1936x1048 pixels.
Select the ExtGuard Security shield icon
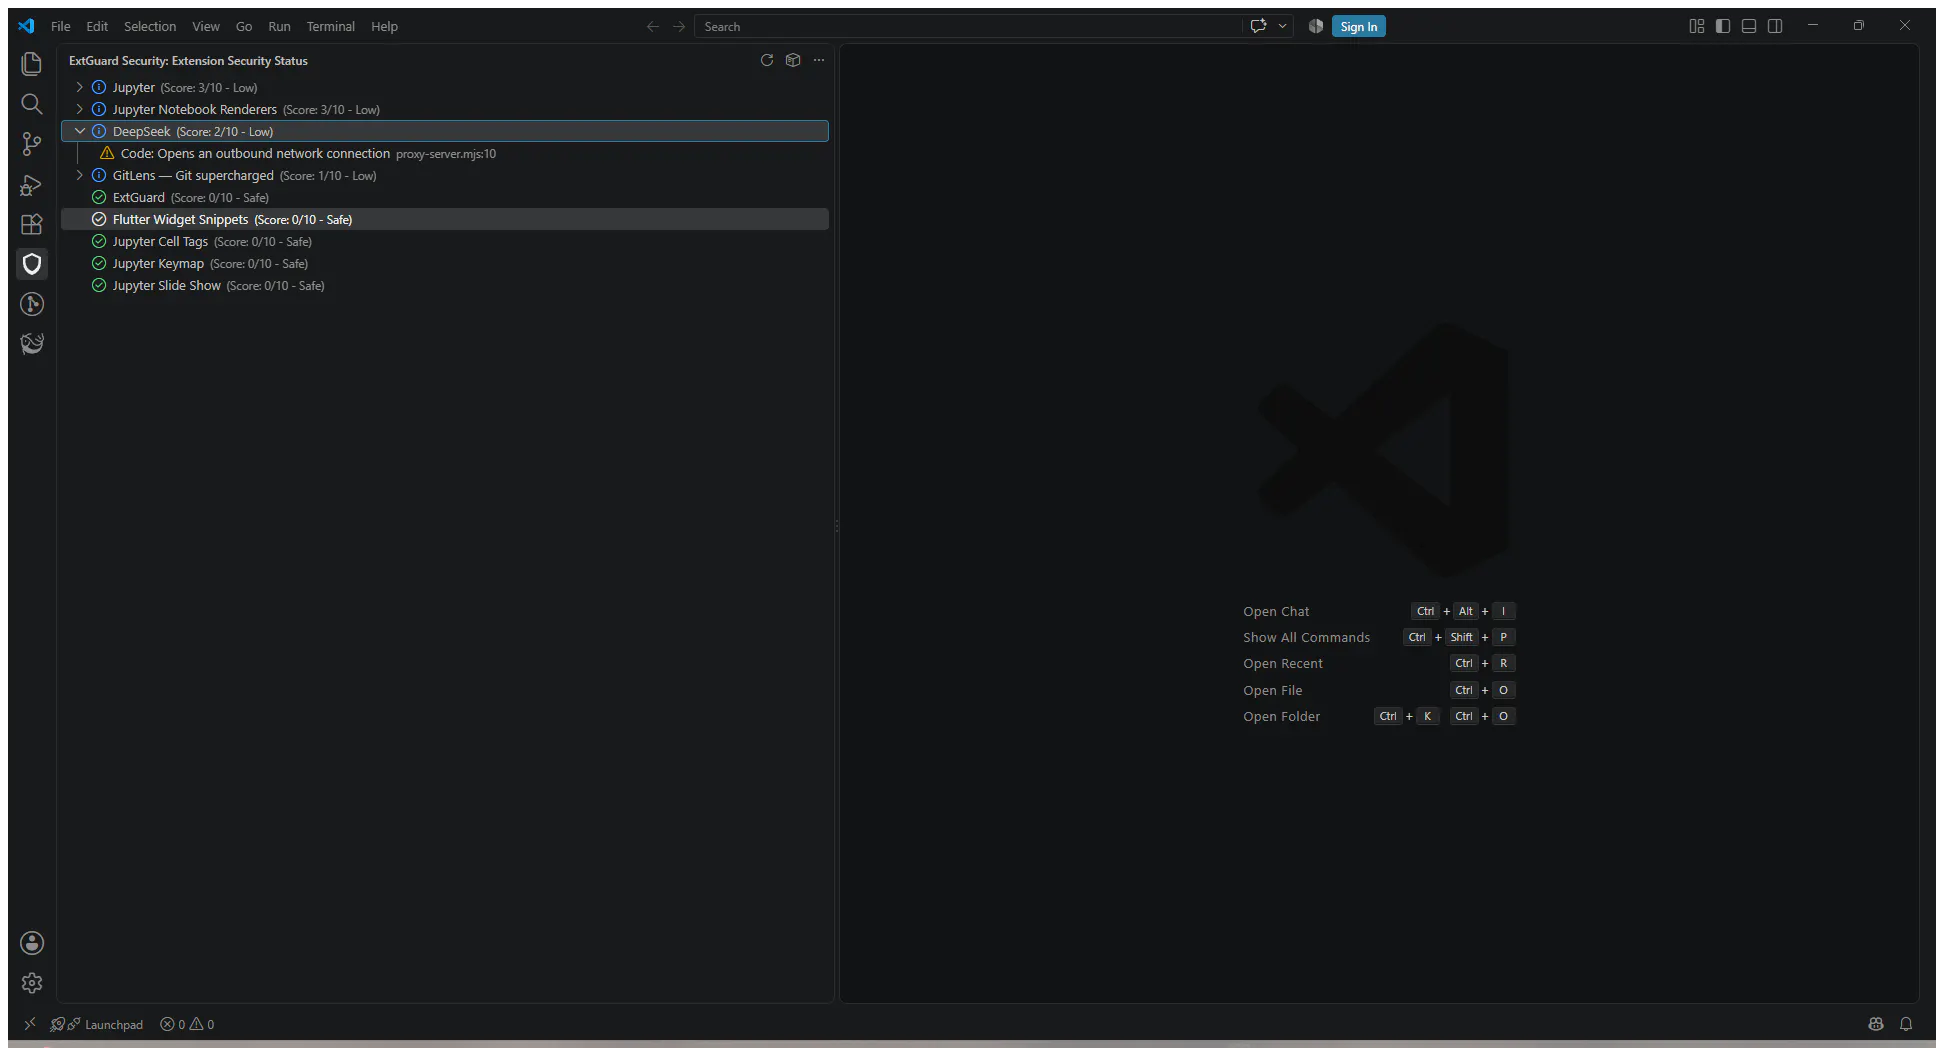click(x=32, y=264)
